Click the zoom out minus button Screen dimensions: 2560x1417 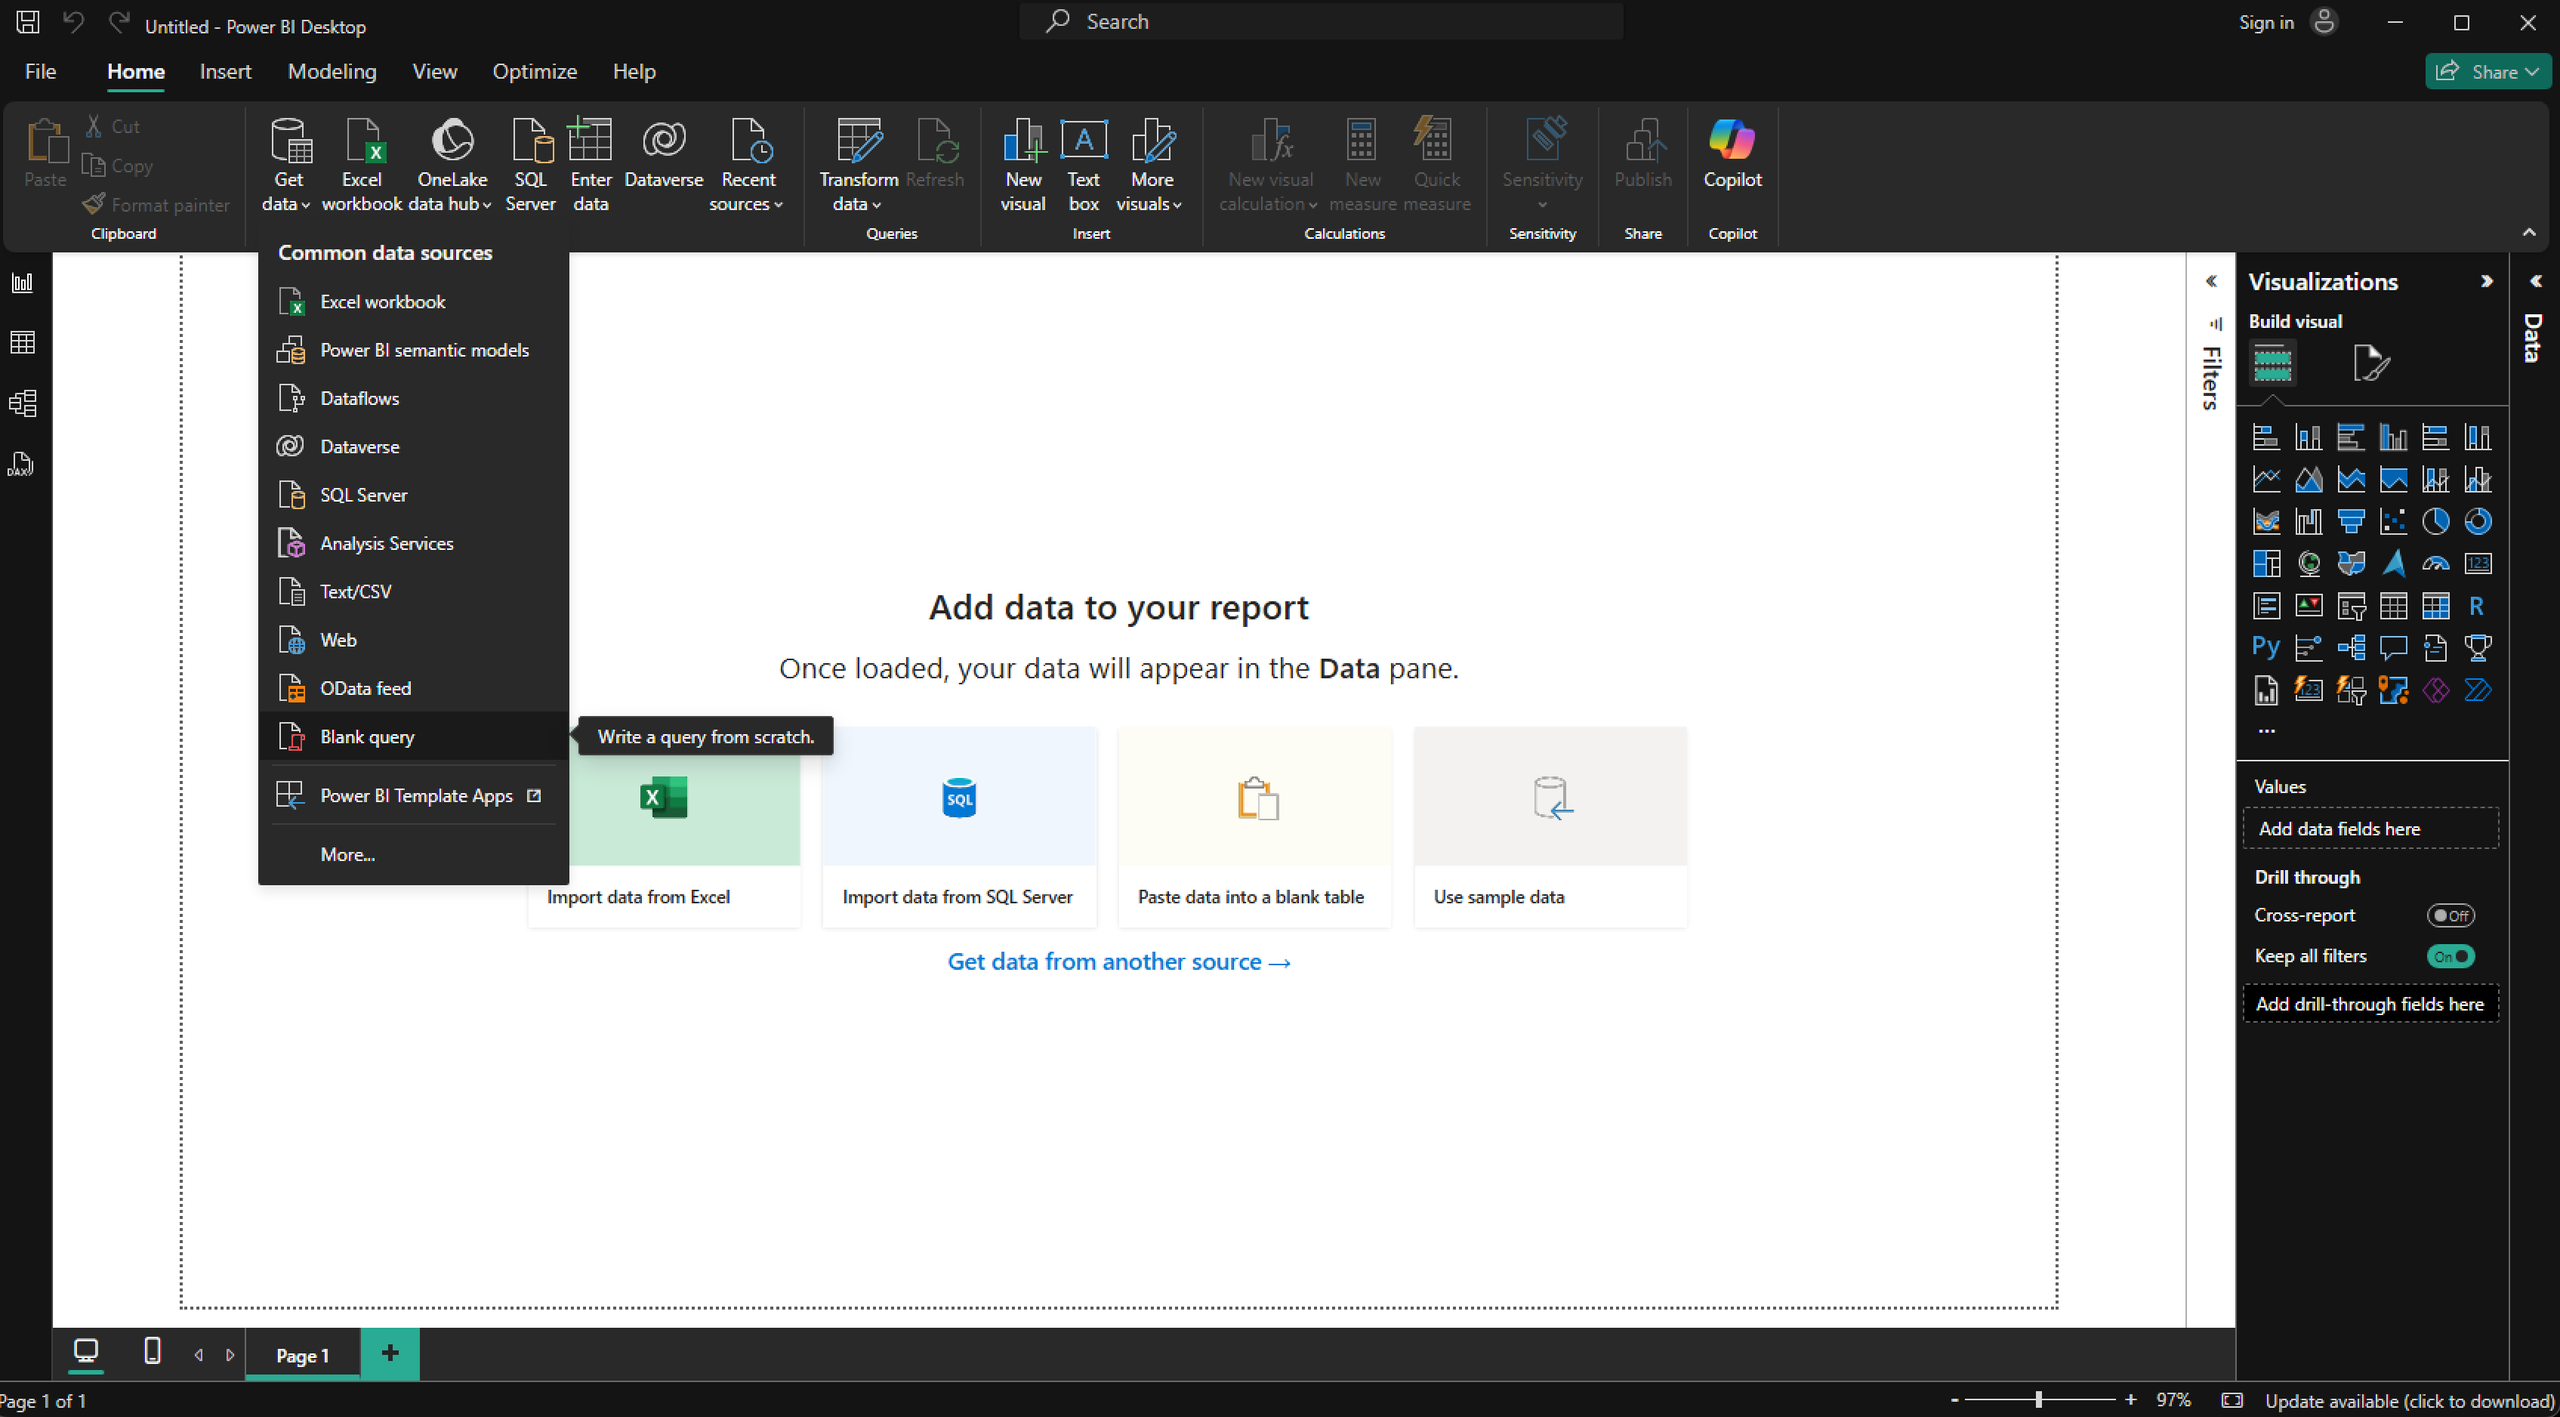pos(1954,1401)
